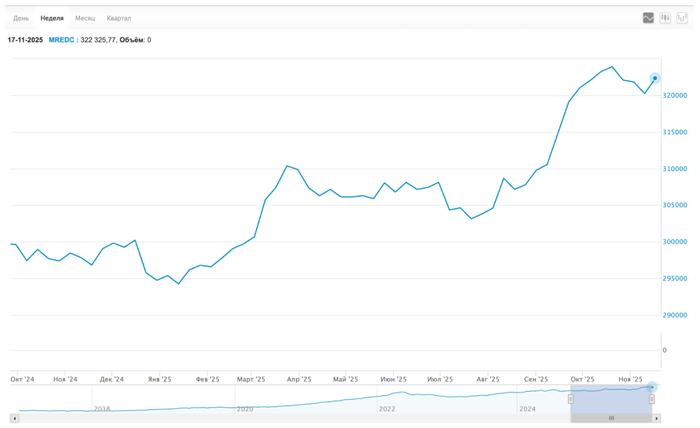This screenshot has width=700, height=428.
Task: Click the MREDC series label
Action: point(61,40)
